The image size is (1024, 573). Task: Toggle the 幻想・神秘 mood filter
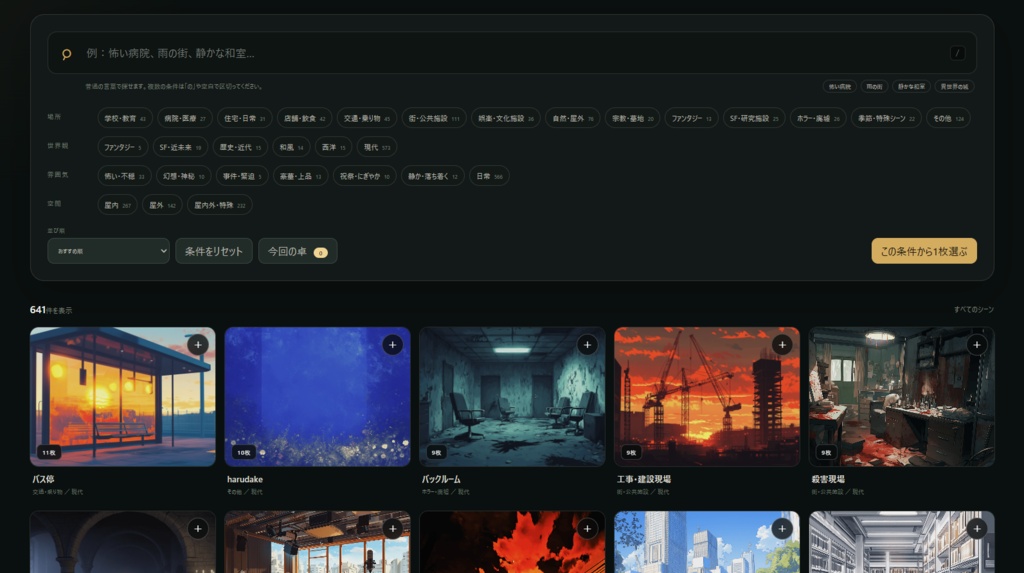tap(184, 176)
